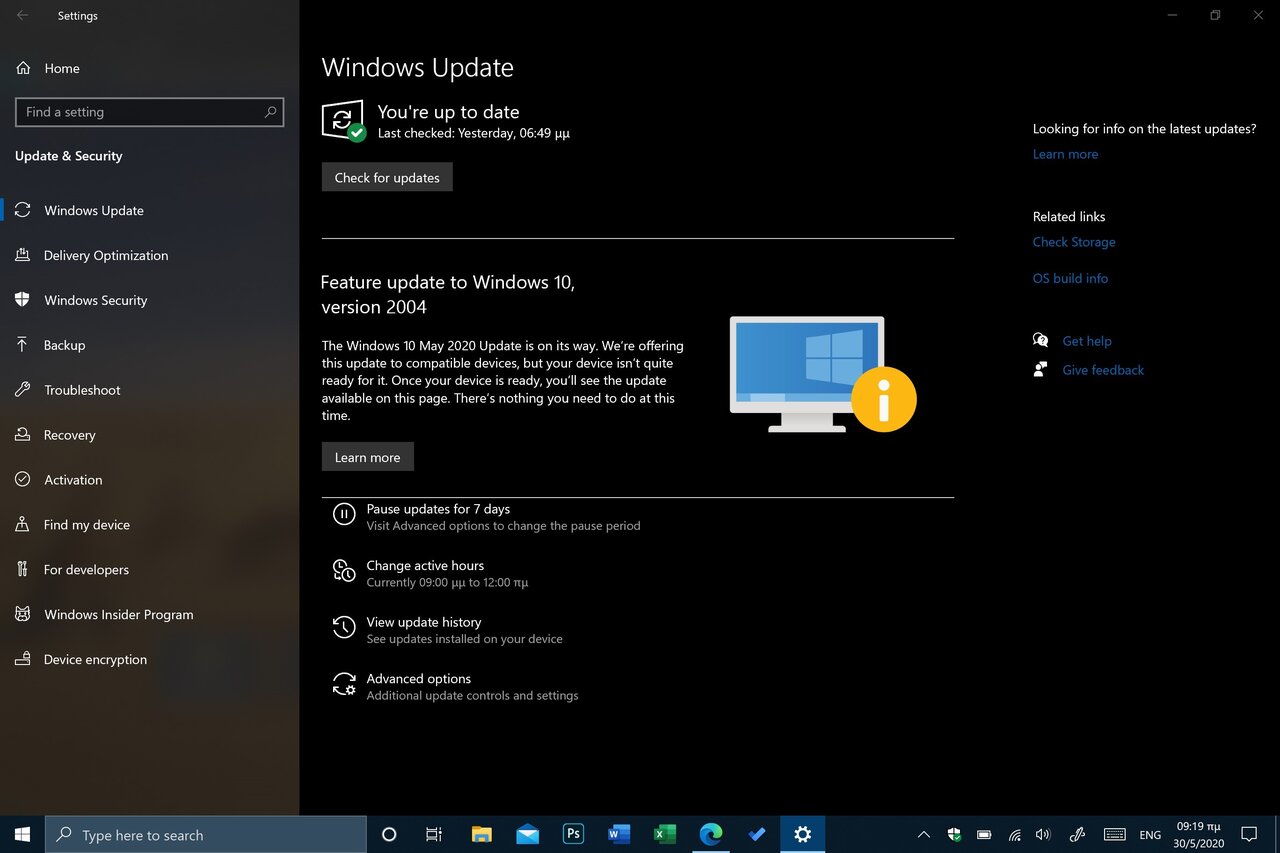
Task: Click the battery icon in the tray
Action: tap(984, 834)
